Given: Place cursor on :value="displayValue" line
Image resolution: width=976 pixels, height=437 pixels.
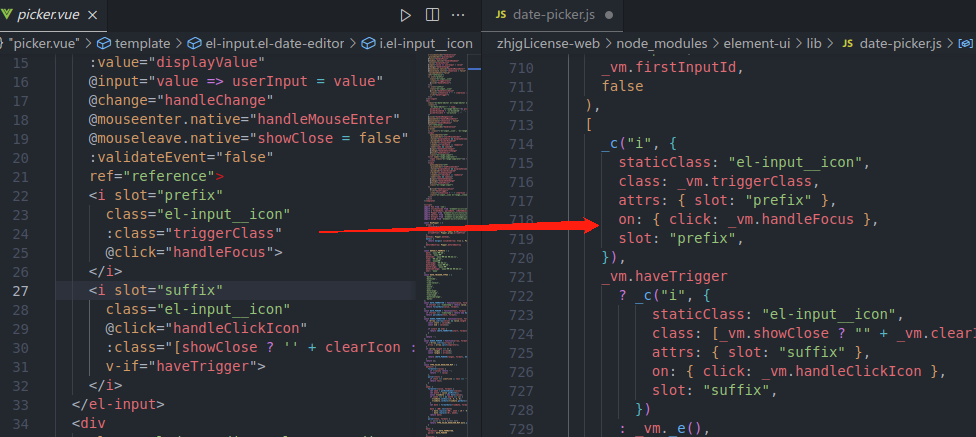Looking at the screenshot, I should 177,62.
